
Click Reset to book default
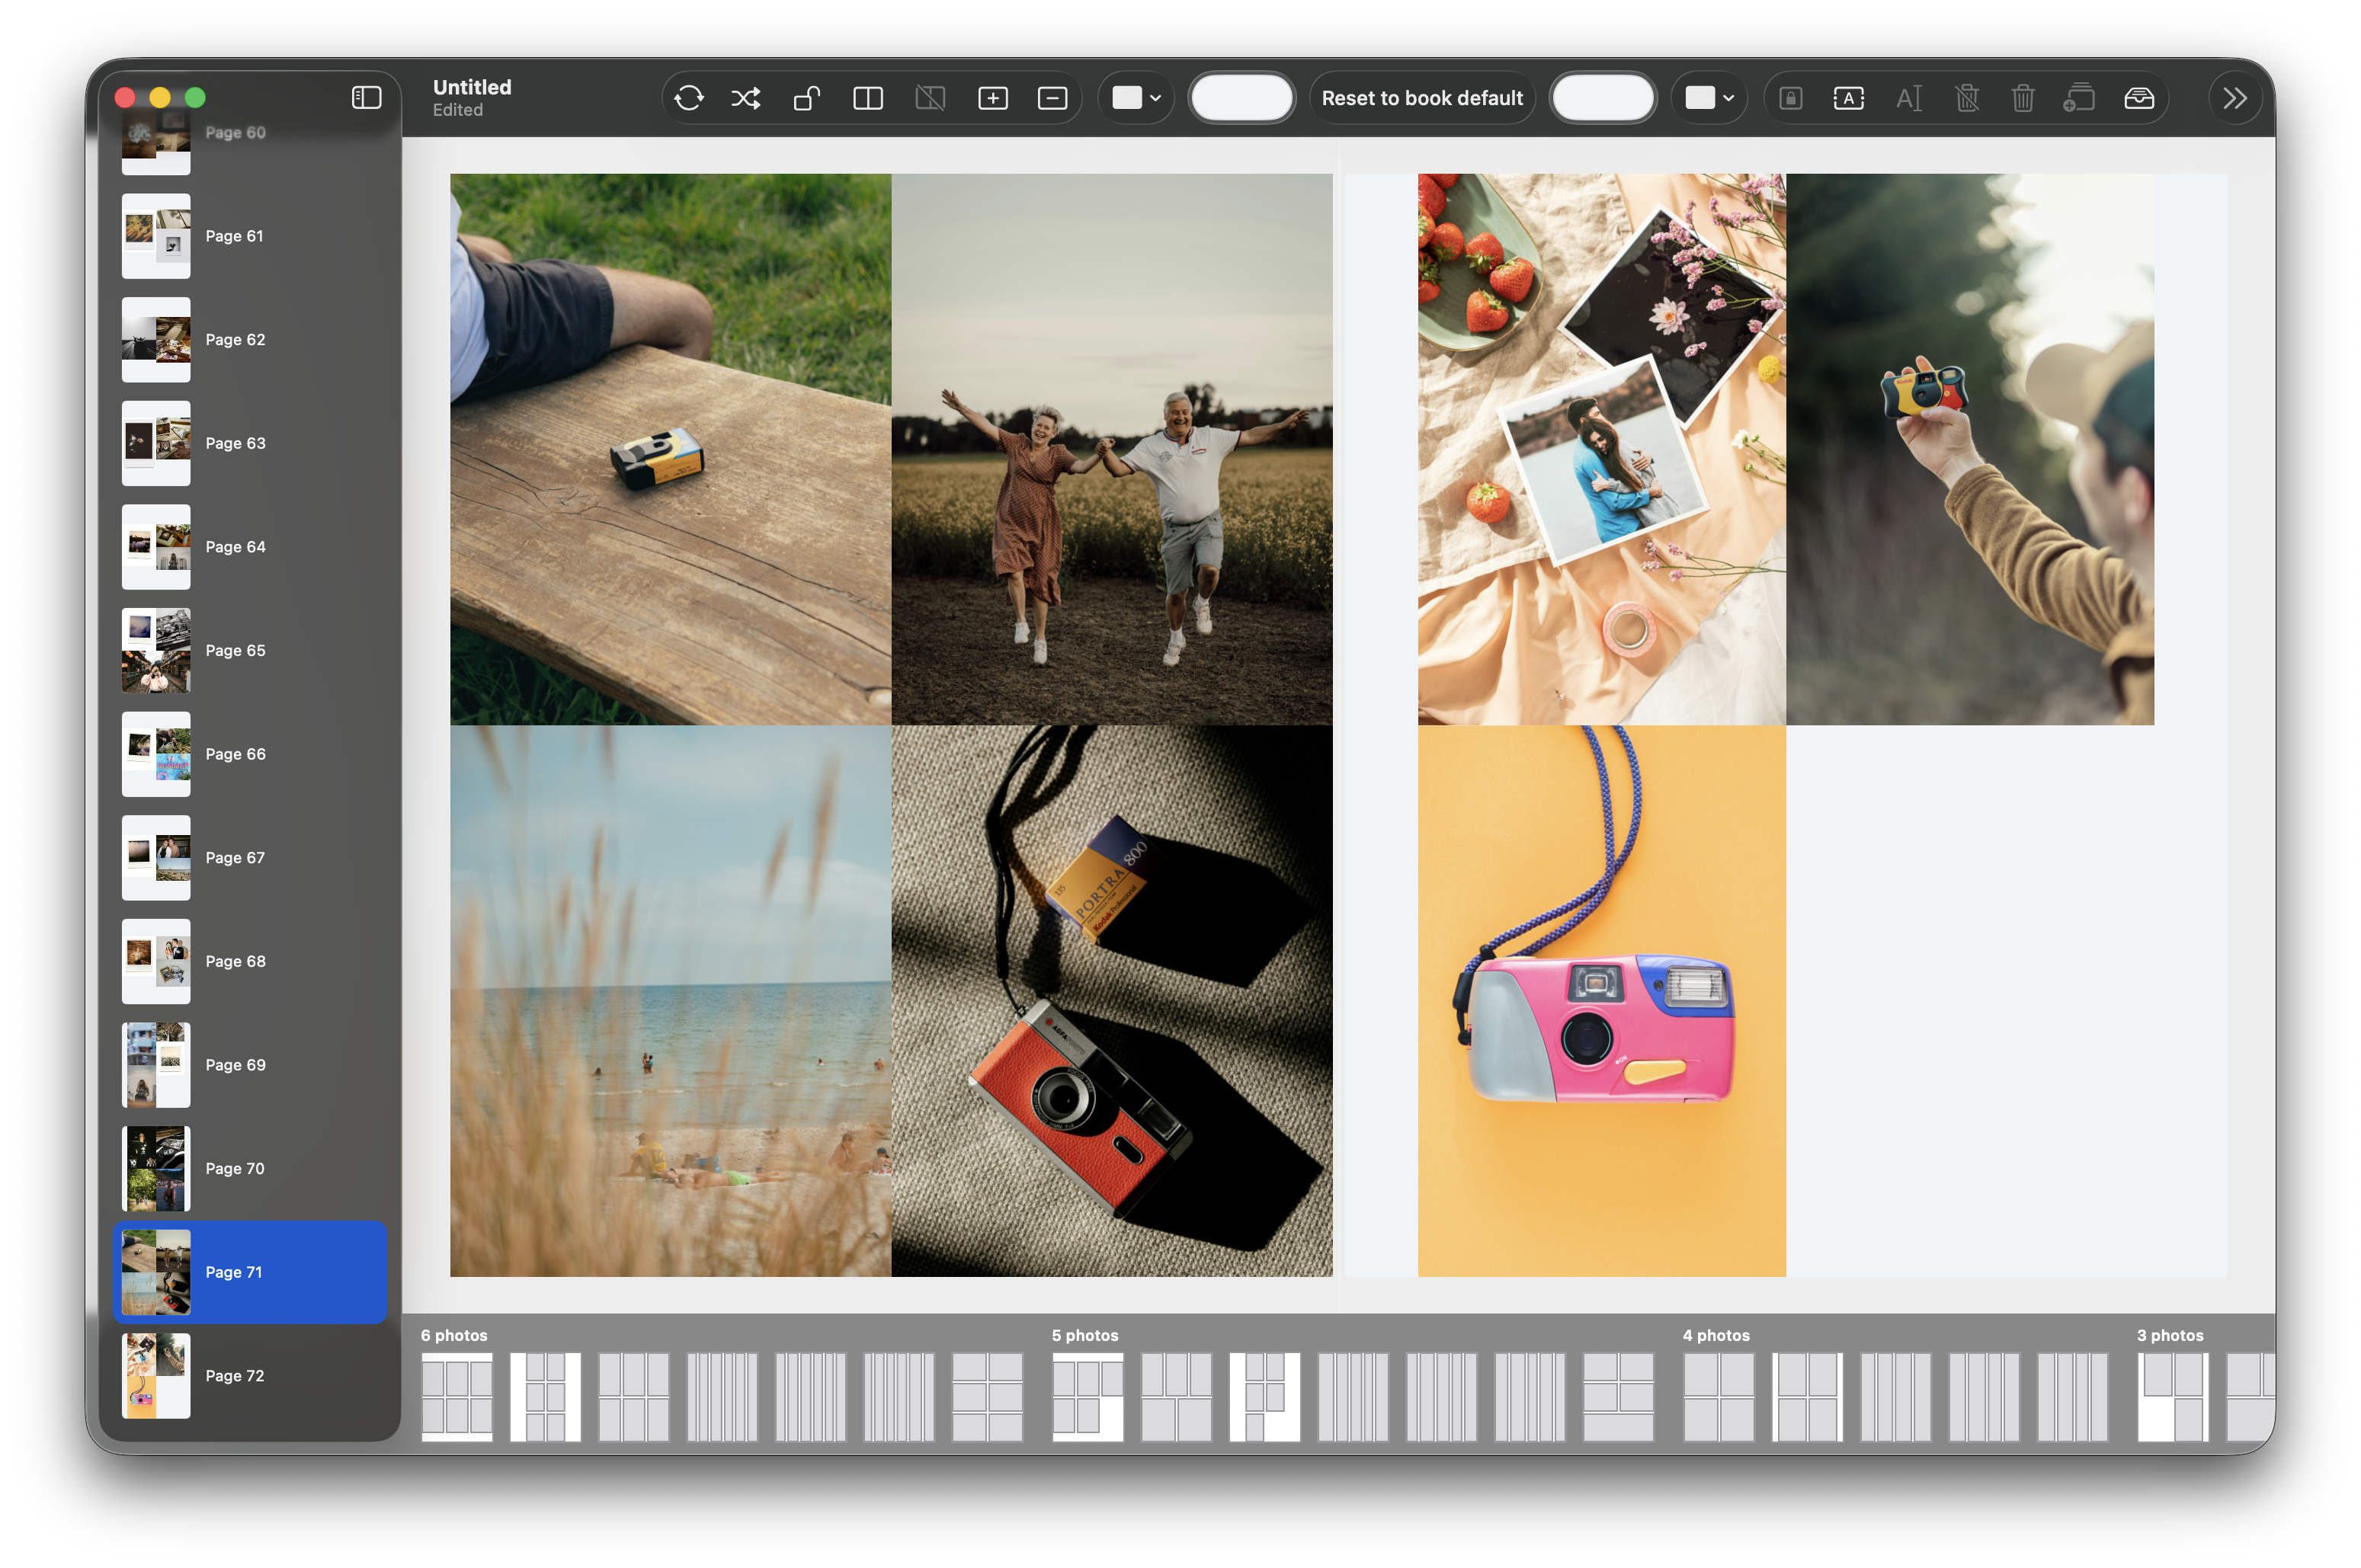(x=1422, y=98)
